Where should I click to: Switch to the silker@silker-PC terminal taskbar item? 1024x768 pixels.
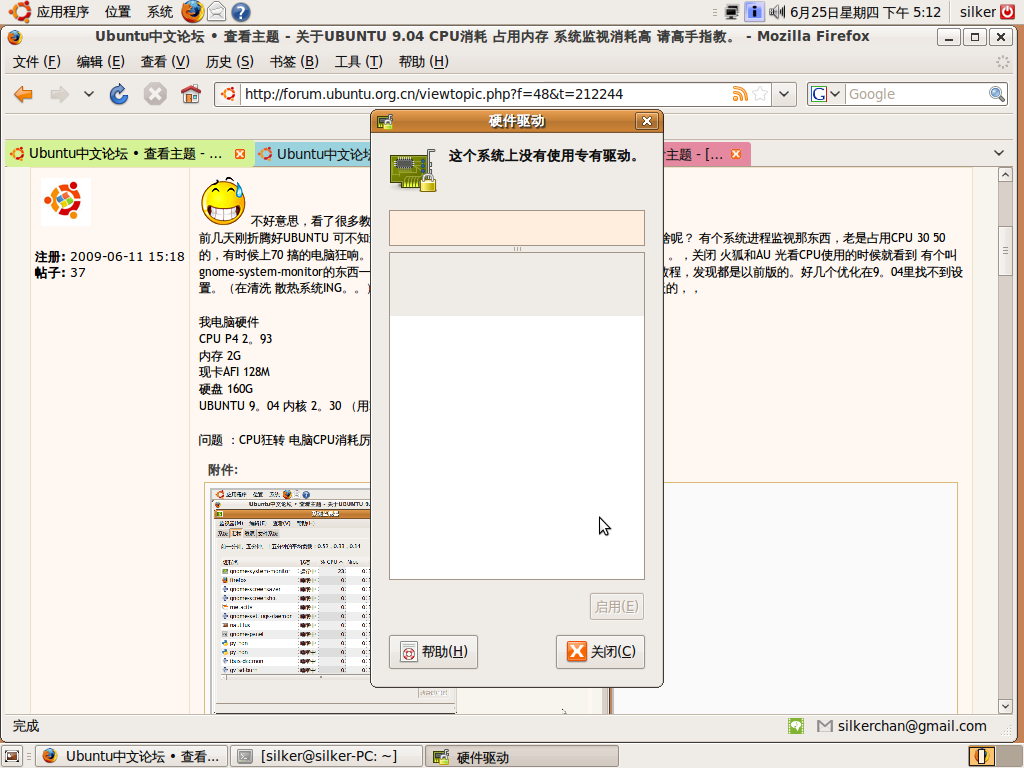click(327, 756)
